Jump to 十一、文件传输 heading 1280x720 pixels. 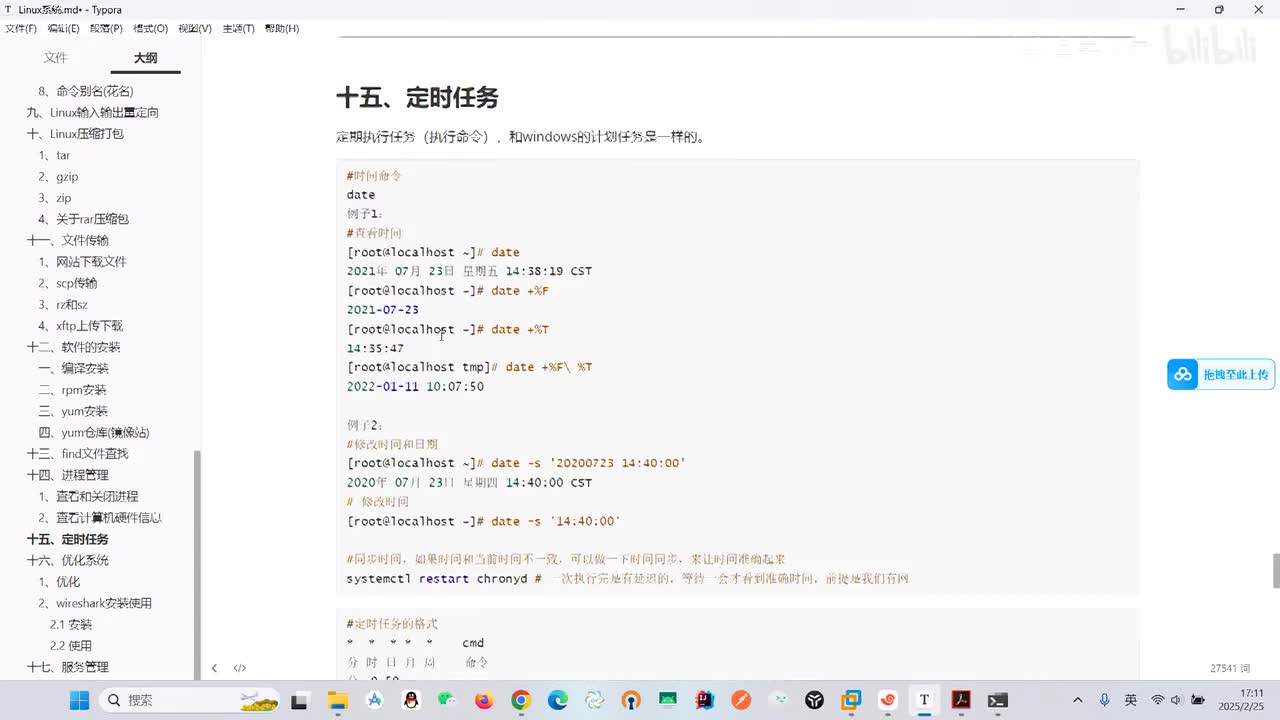click(x=68, y=240)
